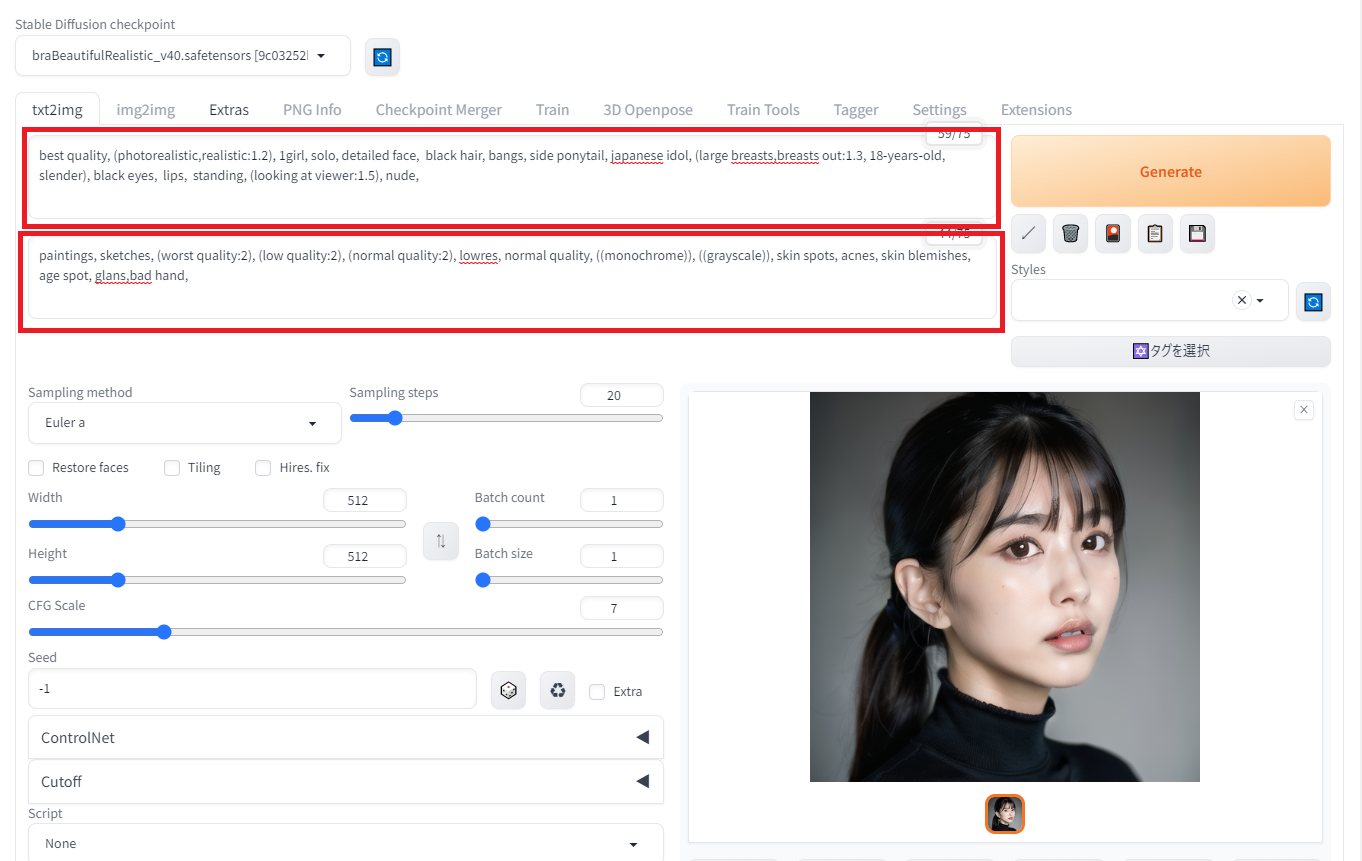The width and height of the screenshot is (1362, 861).
Task: Swap width and height values
Action: click(441, 541)
